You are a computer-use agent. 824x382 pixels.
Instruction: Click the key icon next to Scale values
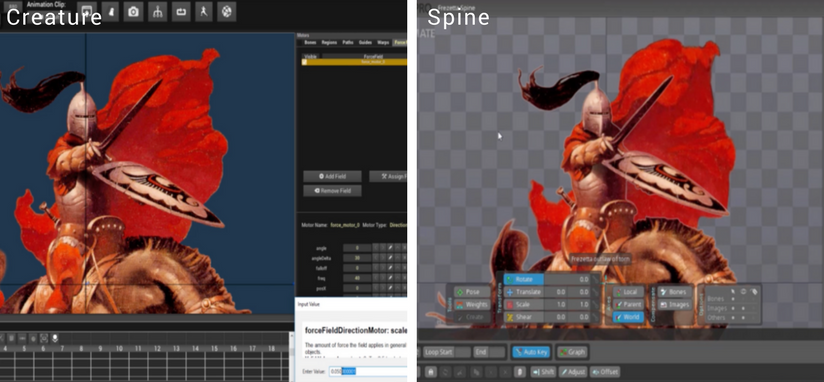595,305
